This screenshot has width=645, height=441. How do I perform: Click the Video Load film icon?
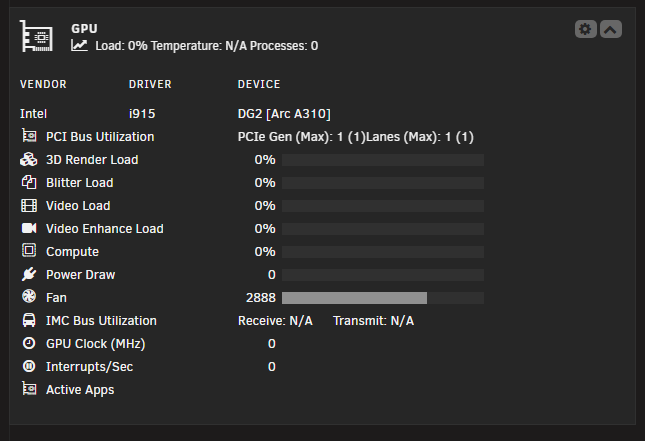click(29, 205)
